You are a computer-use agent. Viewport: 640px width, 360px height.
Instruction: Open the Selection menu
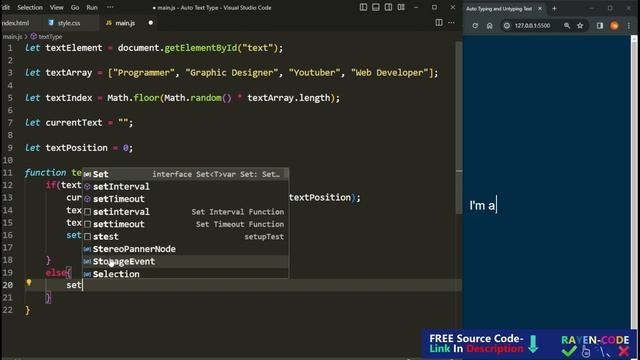30,7
